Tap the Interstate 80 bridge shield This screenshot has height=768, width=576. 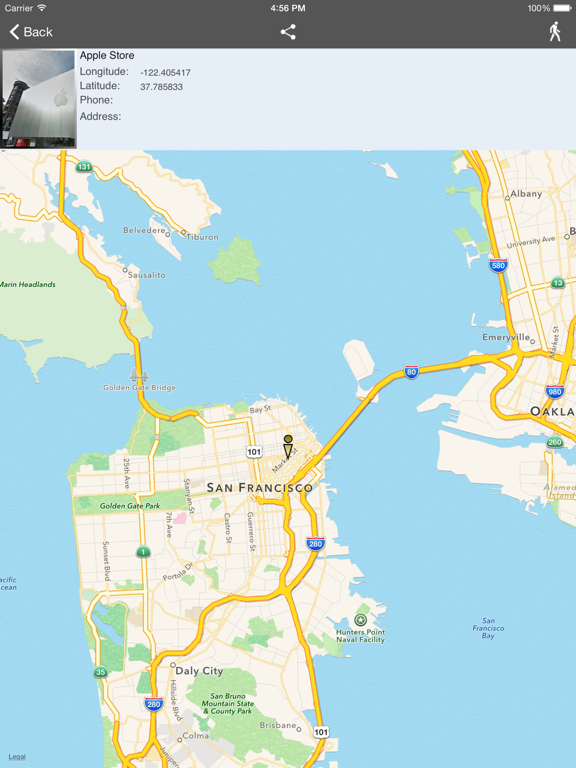pyautogui.click(x=411, y=372)
